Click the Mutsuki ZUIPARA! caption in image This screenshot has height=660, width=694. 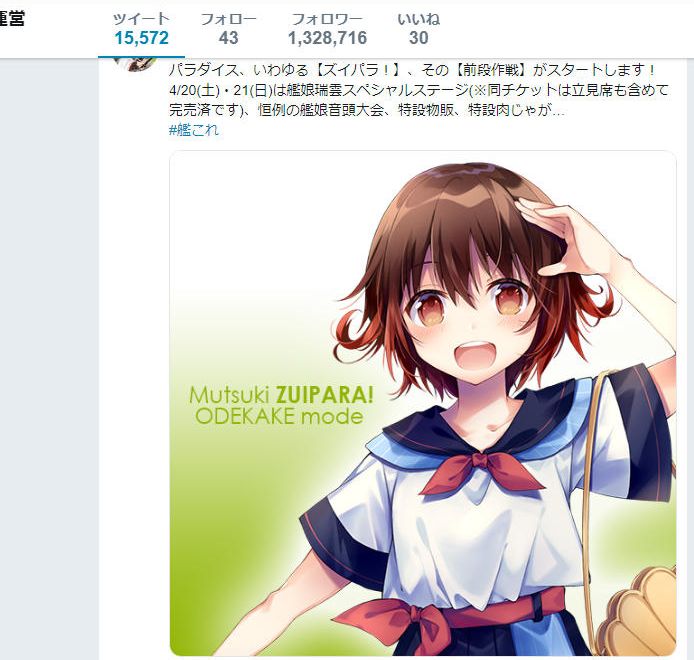click(281, 395)
